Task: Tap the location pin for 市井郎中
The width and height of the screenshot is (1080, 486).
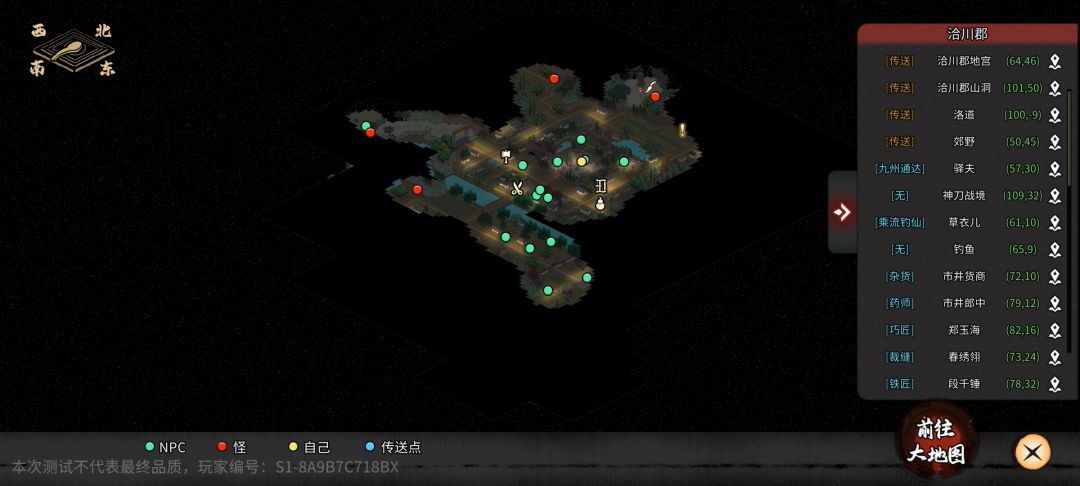Action: [x=1055, y=304]
